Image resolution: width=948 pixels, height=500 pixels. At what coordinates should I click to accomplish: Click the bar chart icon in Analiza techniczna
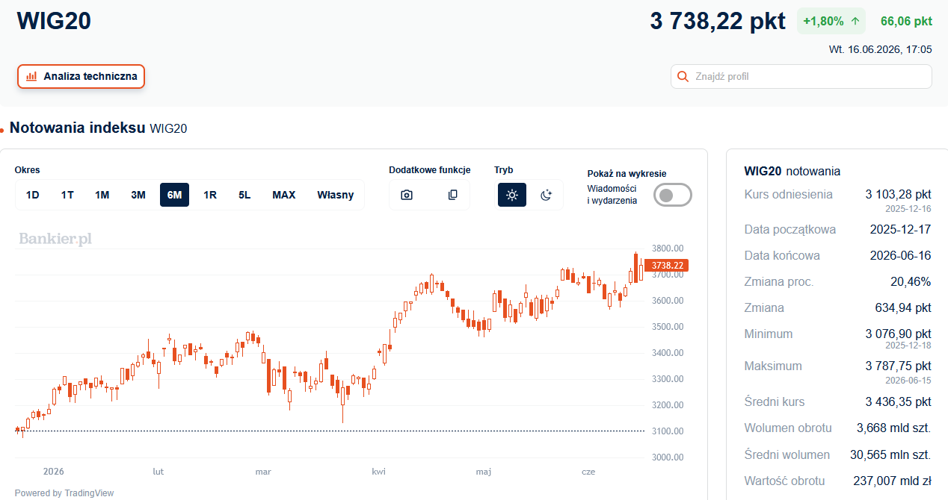click(31, 76)
